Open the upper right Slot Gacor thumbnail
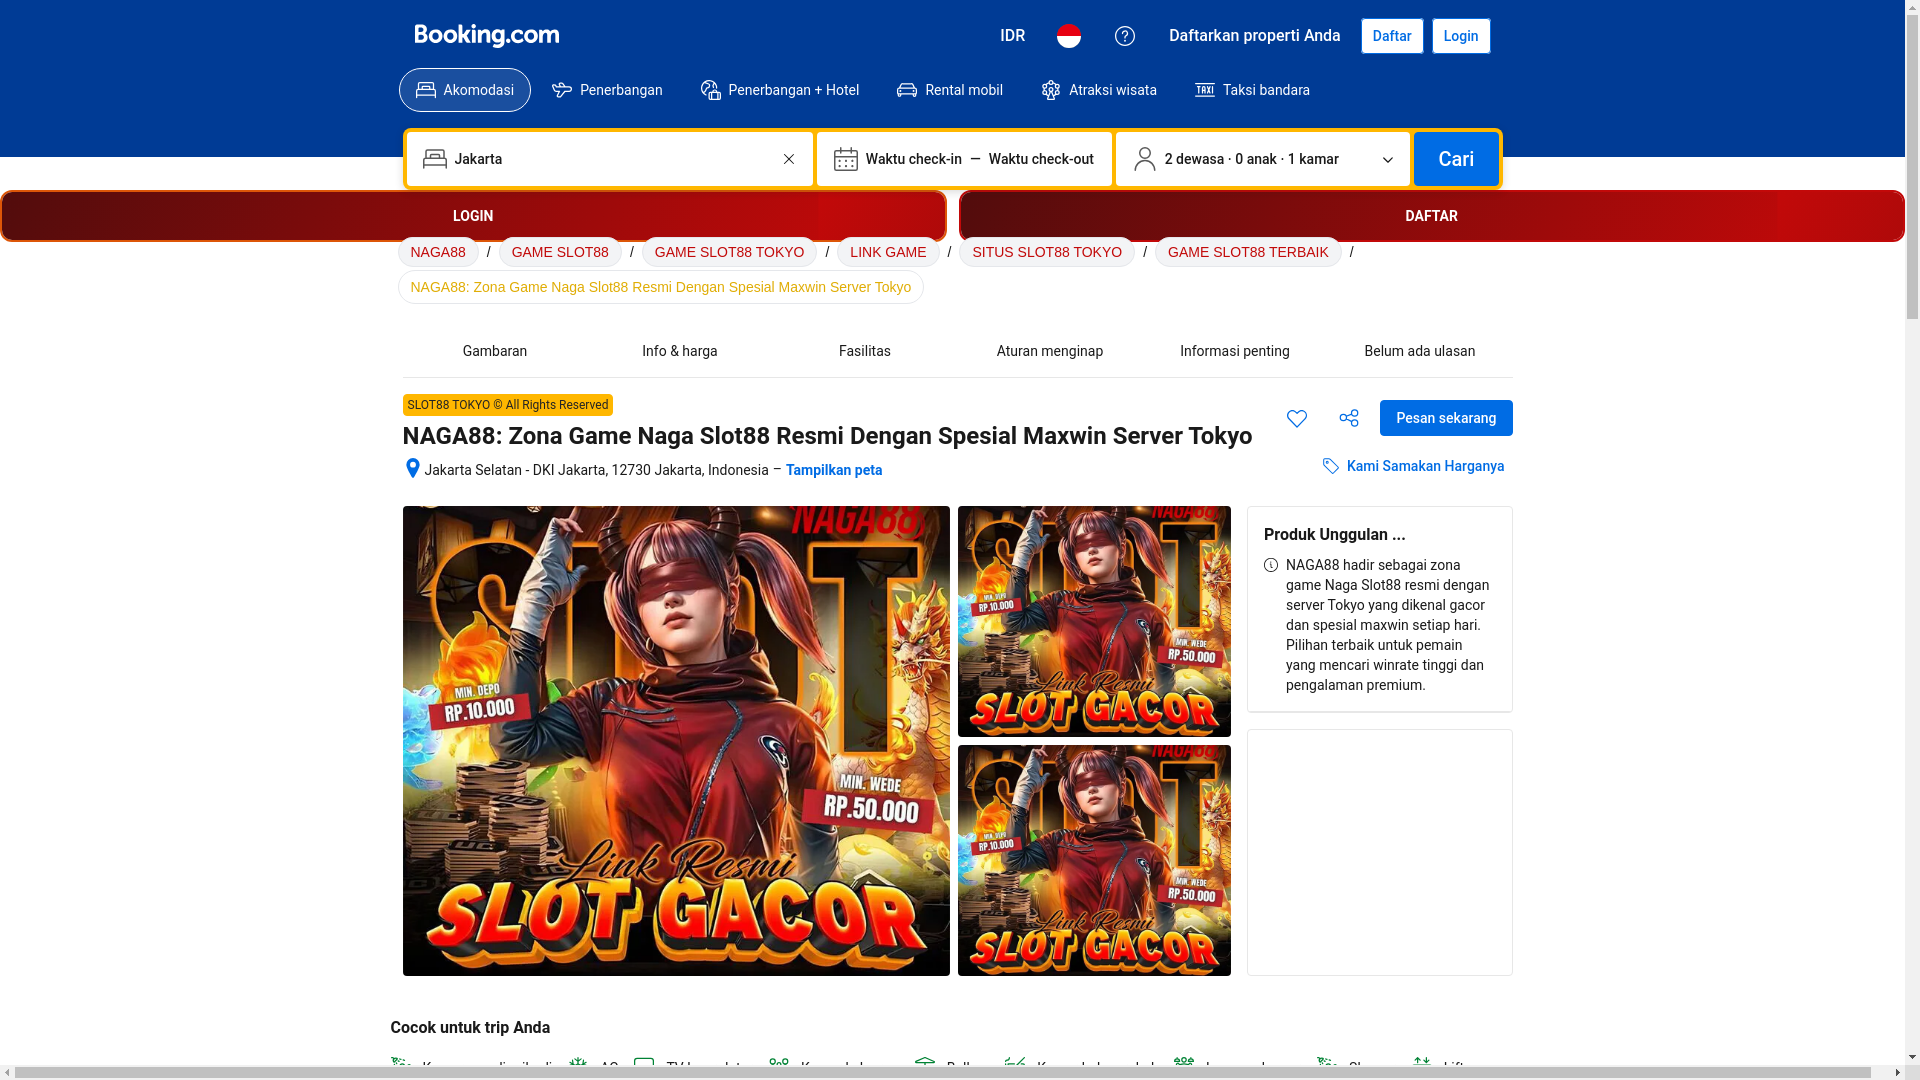 click(x=1094, y=621)
